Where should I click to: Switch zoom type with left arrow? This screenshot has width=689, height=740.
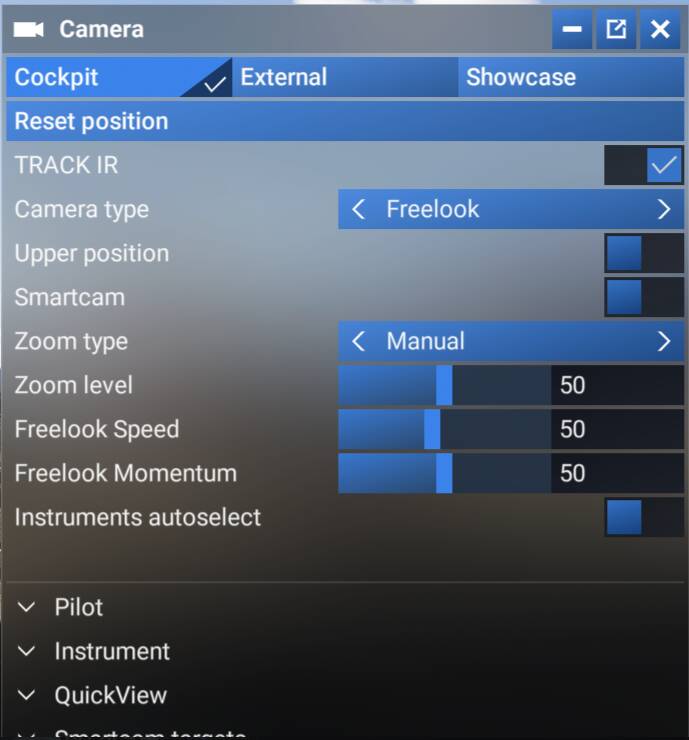click(x=359, y=341)
